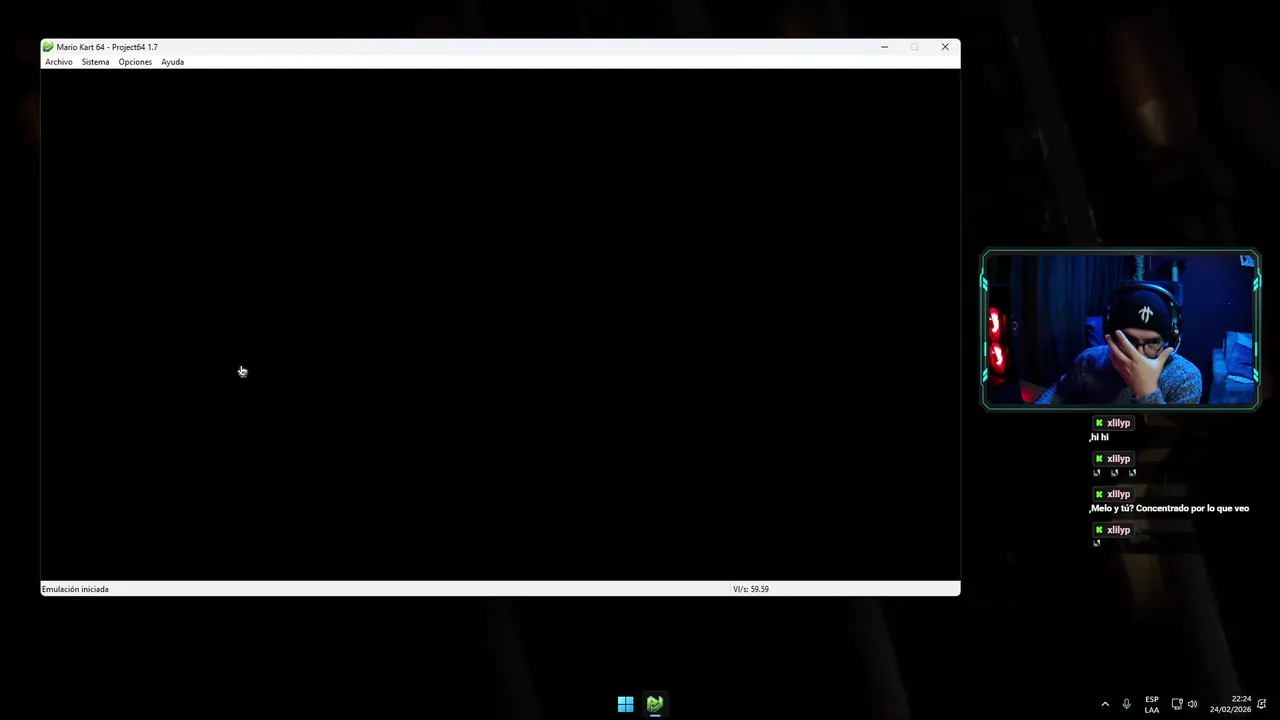Switch the ESP LAA input language

(1152, 704)
